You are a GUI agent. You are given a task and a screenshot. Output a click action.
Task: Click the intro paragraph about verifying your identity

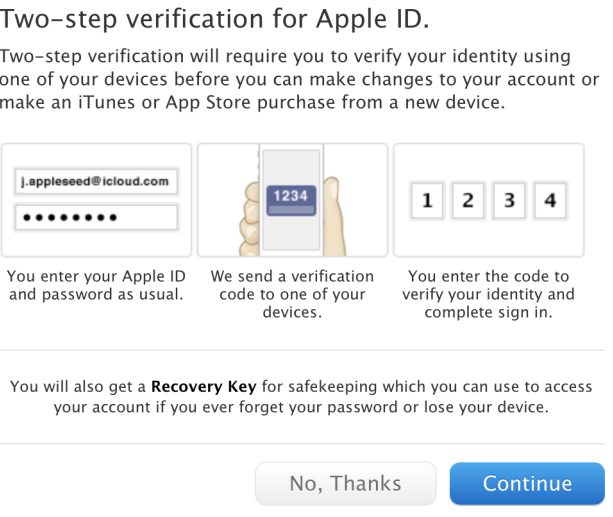point(300,78)
